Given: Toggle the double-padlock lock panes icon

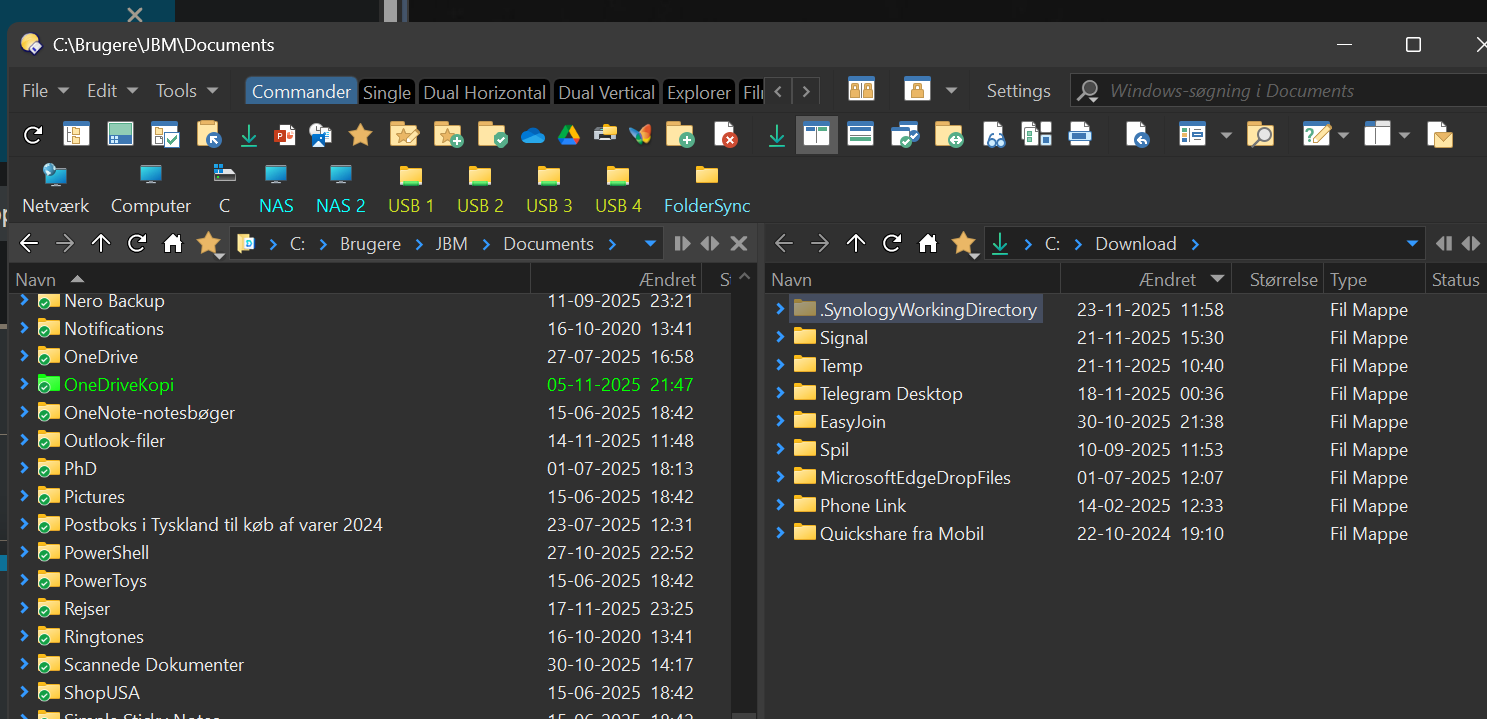Looking at the screenshot, I should pos(861,90).
